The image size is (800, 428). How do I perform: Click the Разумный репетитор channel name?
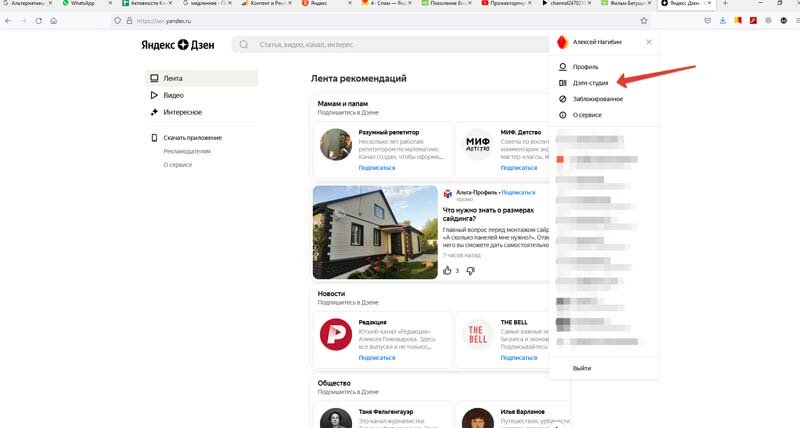click(x=389, y=132)
